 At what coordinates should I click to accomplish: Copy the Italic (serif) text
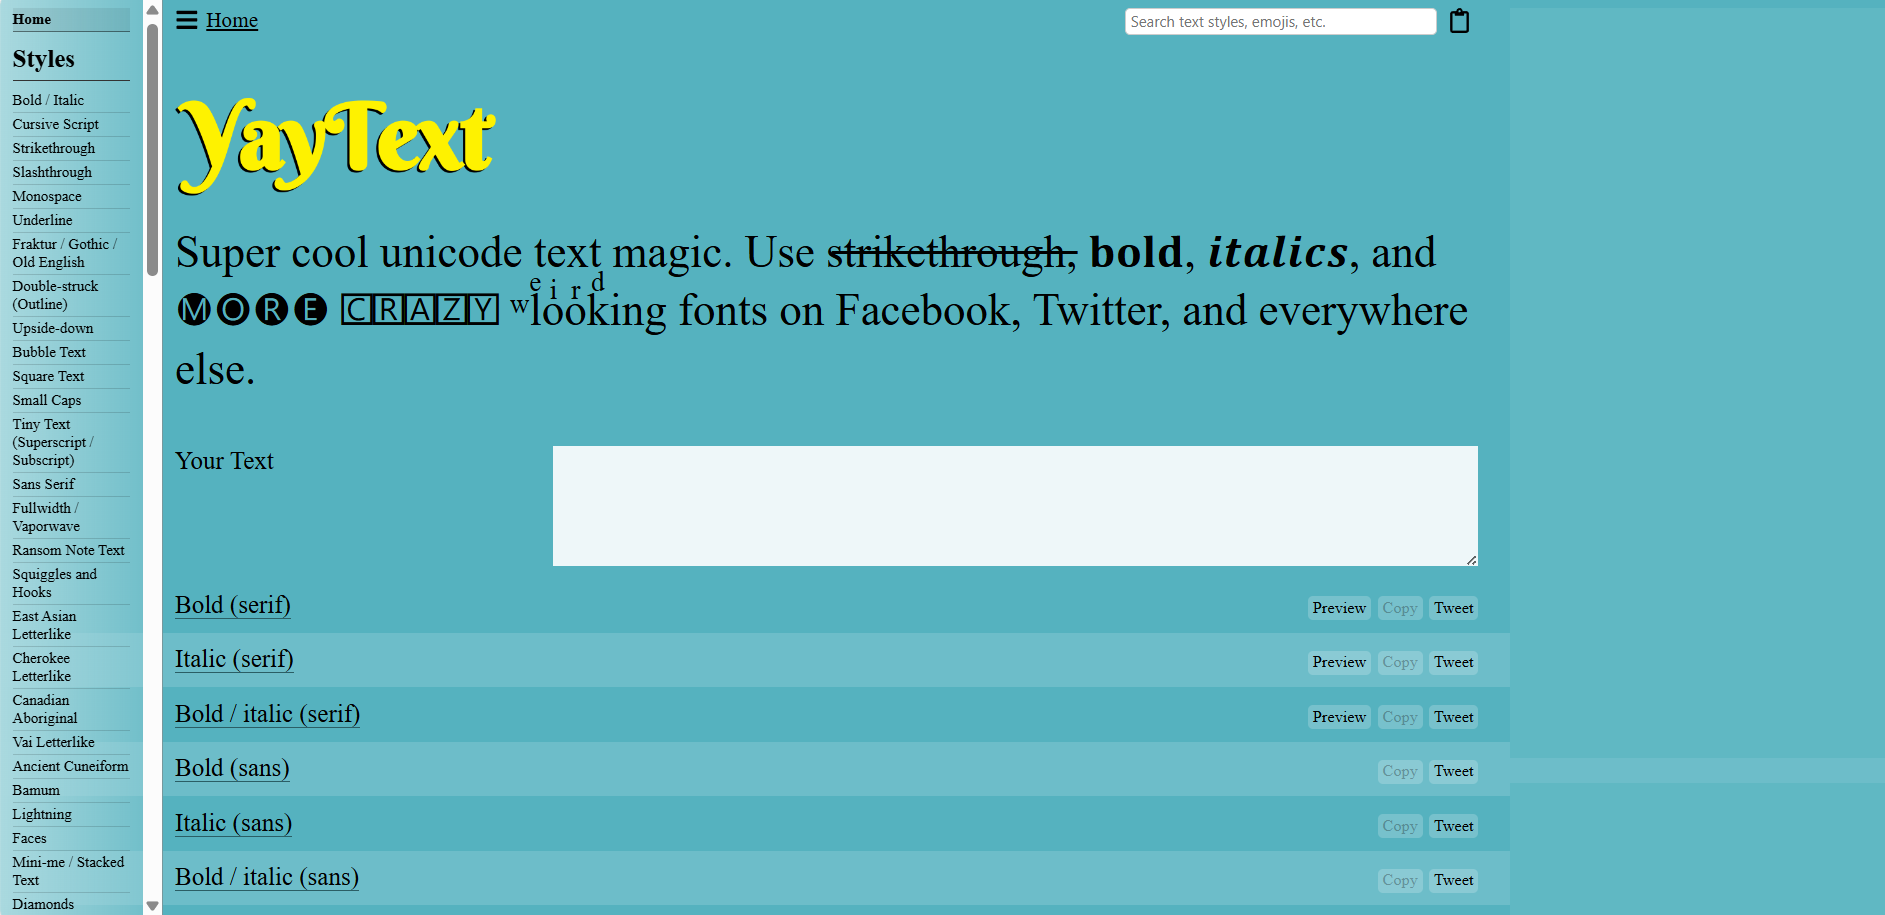point(1400,662)
